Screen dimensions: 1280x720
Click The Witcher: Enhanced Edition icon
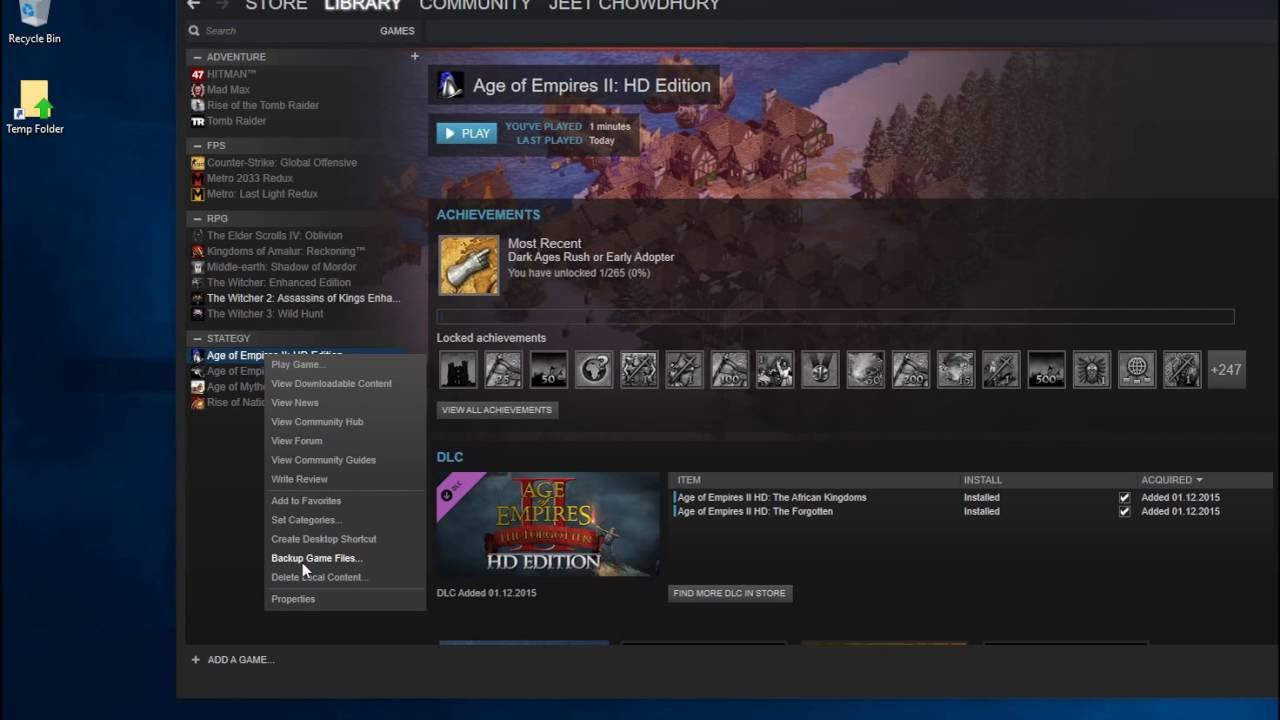point(198,283)
